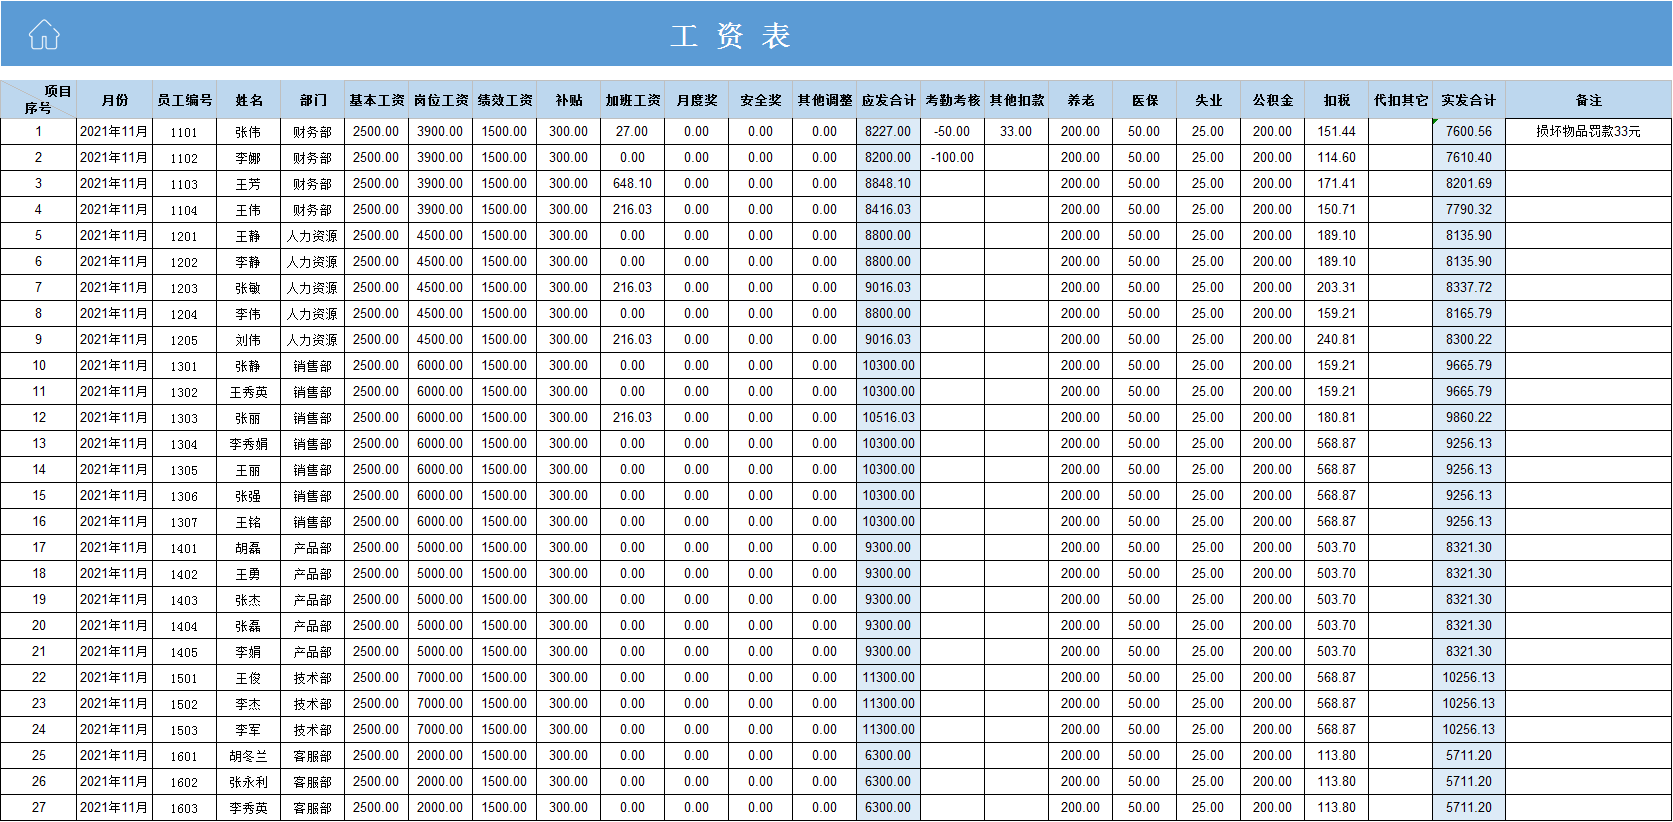Click net pay cell 7600.56

click(1469, 131)
